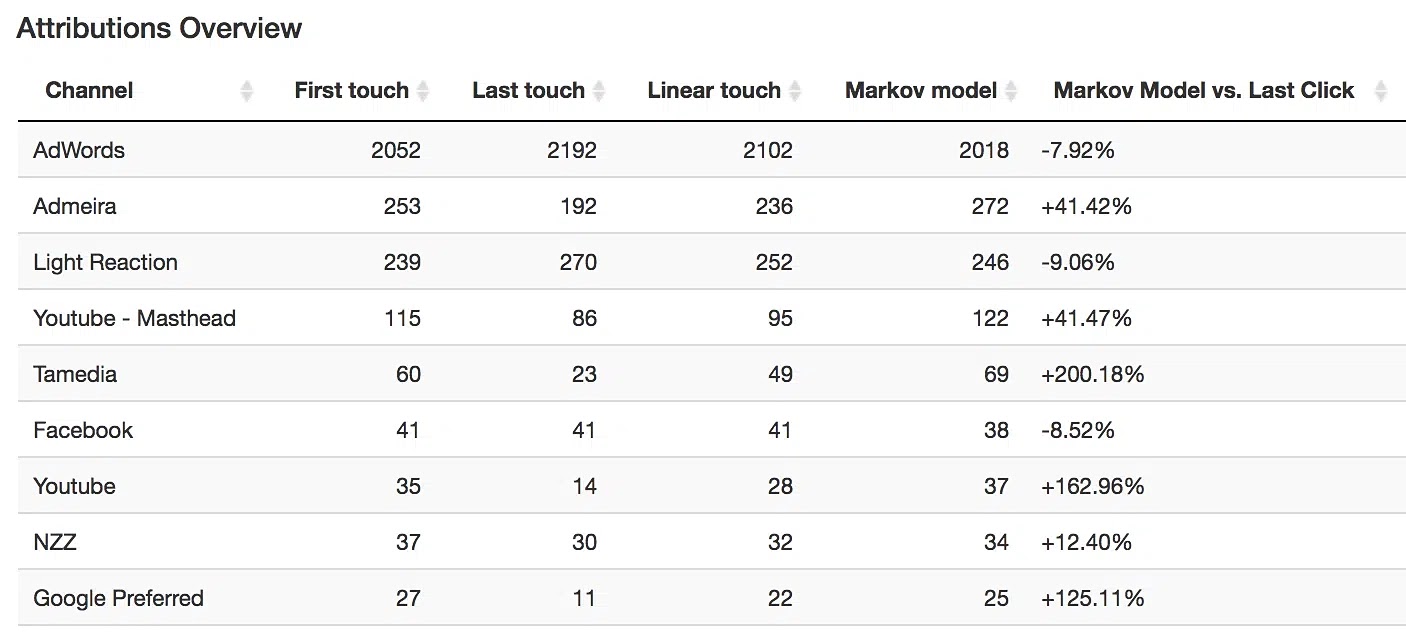
Task: Click the Channel column sort arrows
Action: 246,90
